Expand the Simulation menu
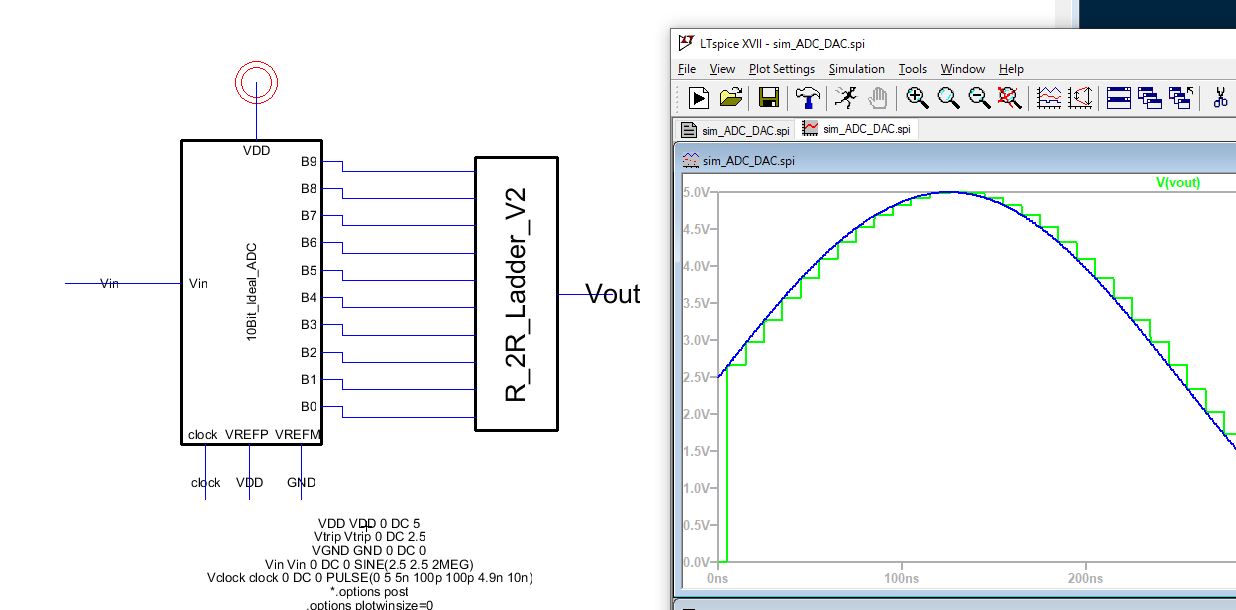The height and width of the screenshot is (610, 1236). click(856, 69)
